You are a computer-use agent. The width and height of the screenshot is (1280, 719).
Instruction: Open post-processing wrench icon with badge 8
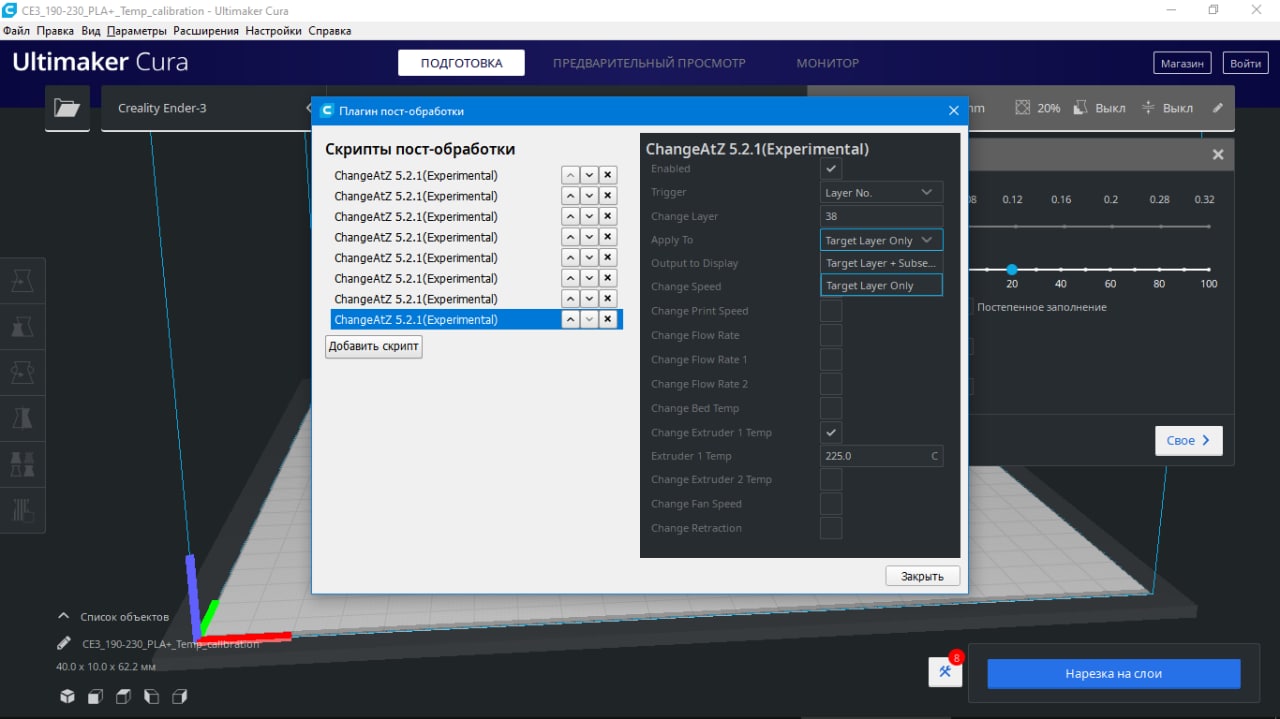coord(945,672)
